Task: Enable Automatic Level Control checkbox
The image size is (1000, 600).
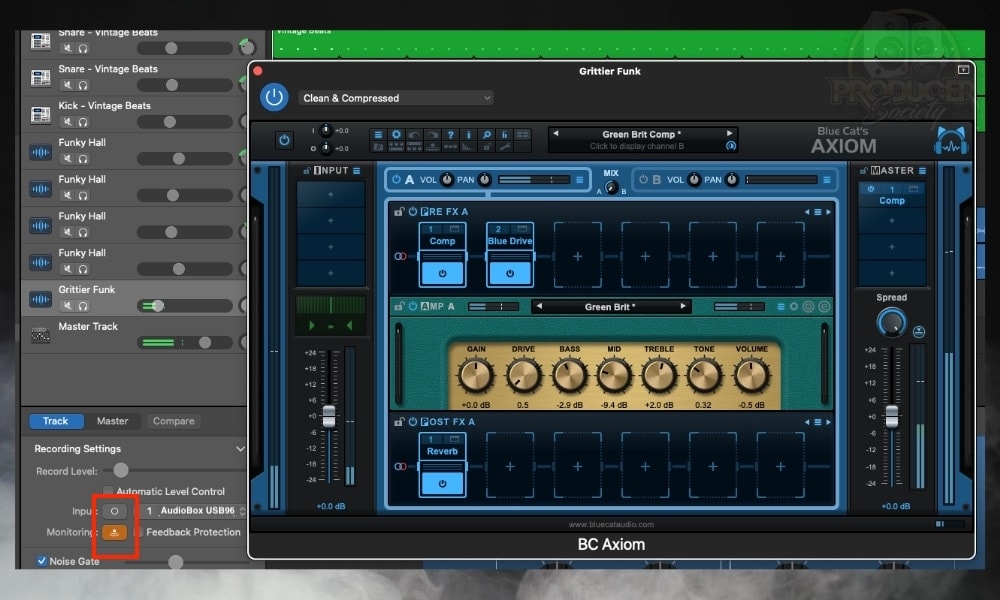Action: tap(108, 491)
